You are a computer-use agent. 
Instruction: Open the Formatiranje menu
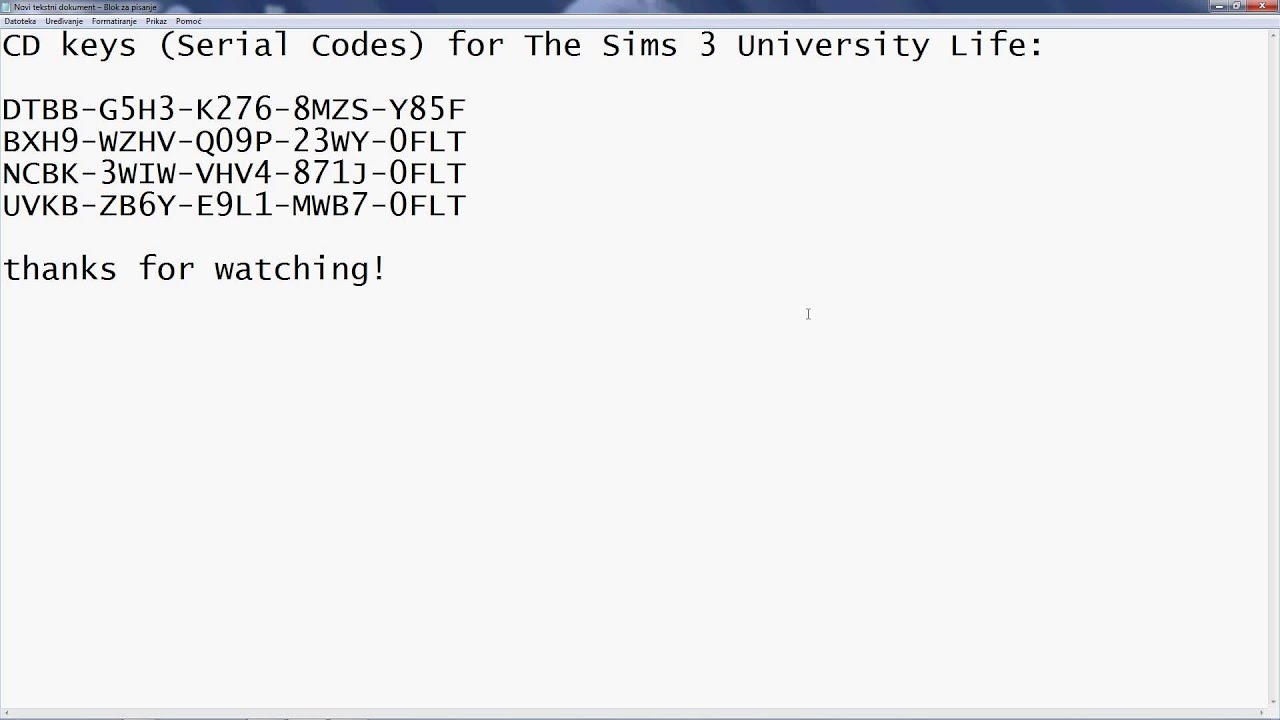click(114, 21)
